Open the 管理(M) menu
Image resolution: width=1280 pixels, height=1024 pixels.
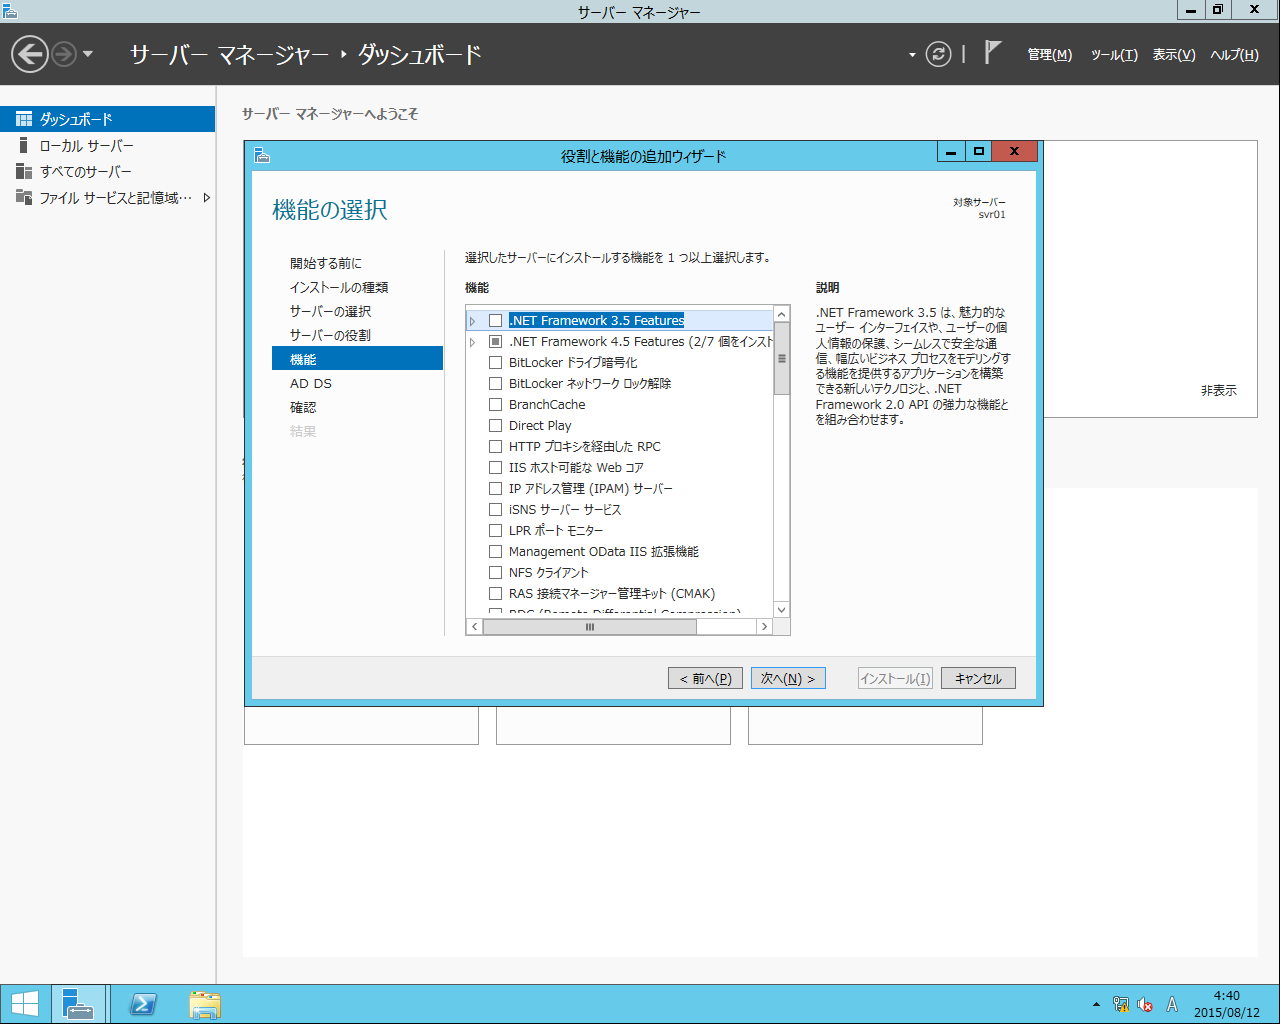(x=1050, y=55)
